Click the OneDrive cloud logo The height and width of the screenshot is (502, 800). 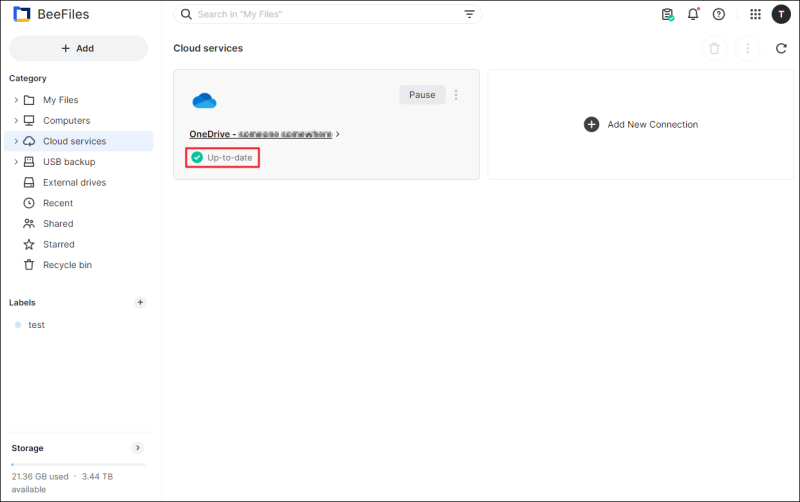click(x=205, y=101)
